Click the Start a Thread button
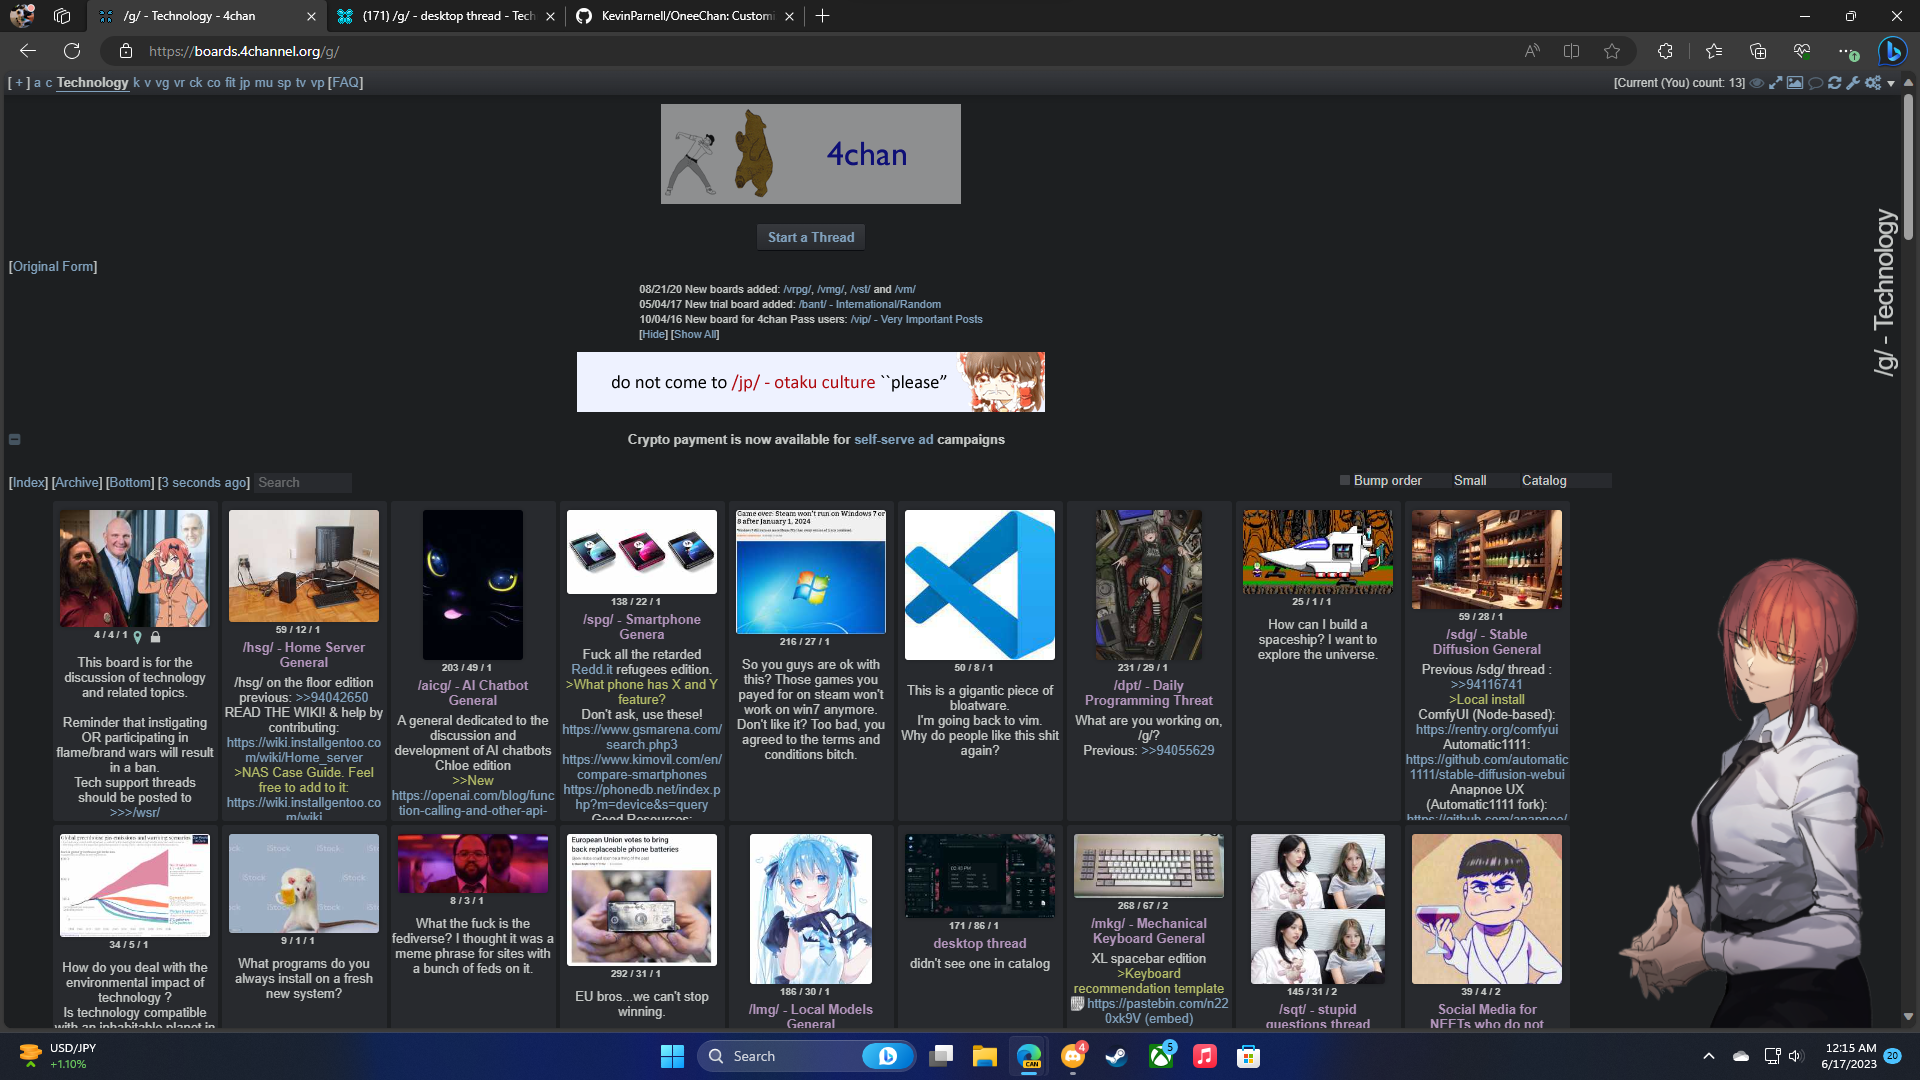The width and height of the screenshot is (1920, 1080). (x=810, y=237)
